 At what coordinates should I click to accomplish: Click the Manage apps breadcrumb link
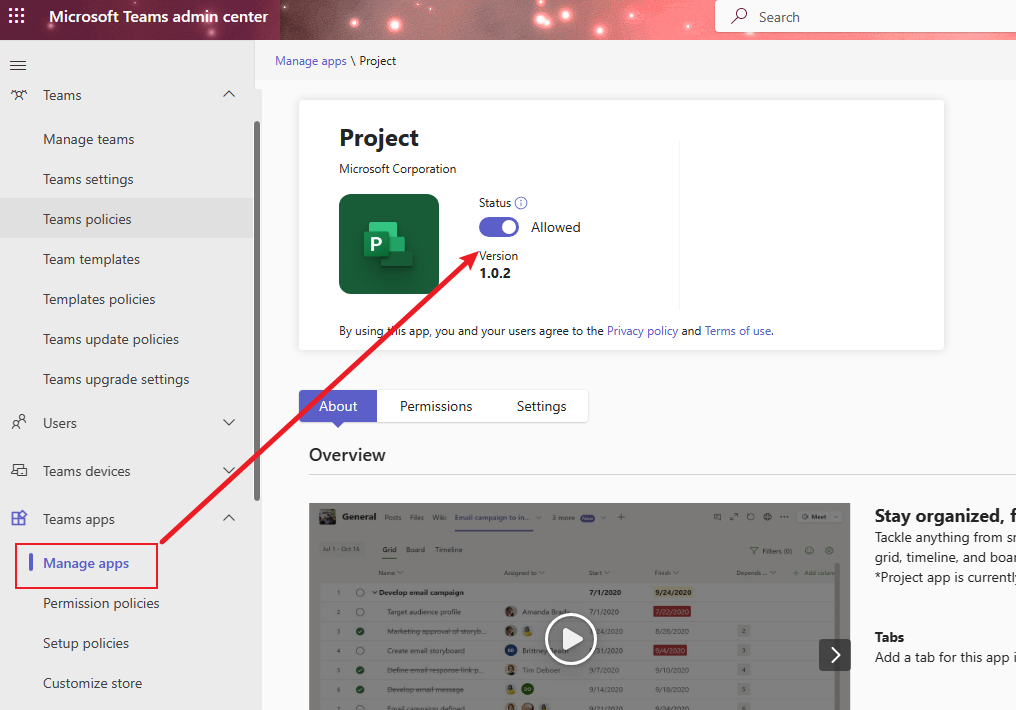click(310, 61)
